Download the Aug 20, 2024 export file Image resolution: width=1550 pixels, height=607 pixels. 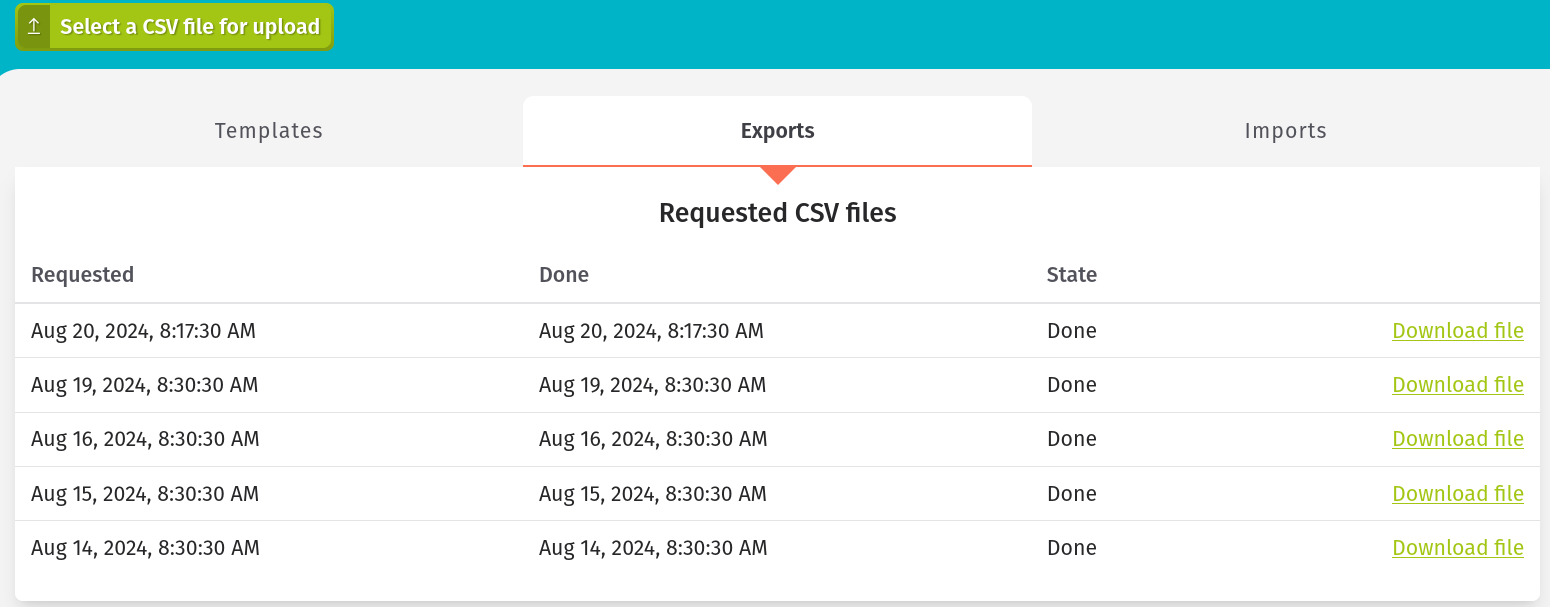1457,331
